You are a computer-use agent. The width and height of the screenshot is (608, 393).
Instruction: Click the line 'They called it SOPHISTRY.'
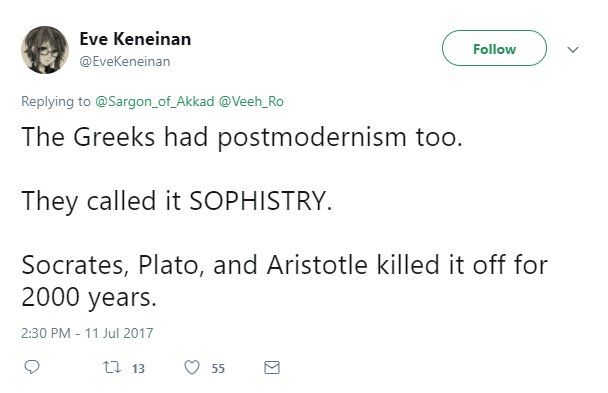click(177, 202)
